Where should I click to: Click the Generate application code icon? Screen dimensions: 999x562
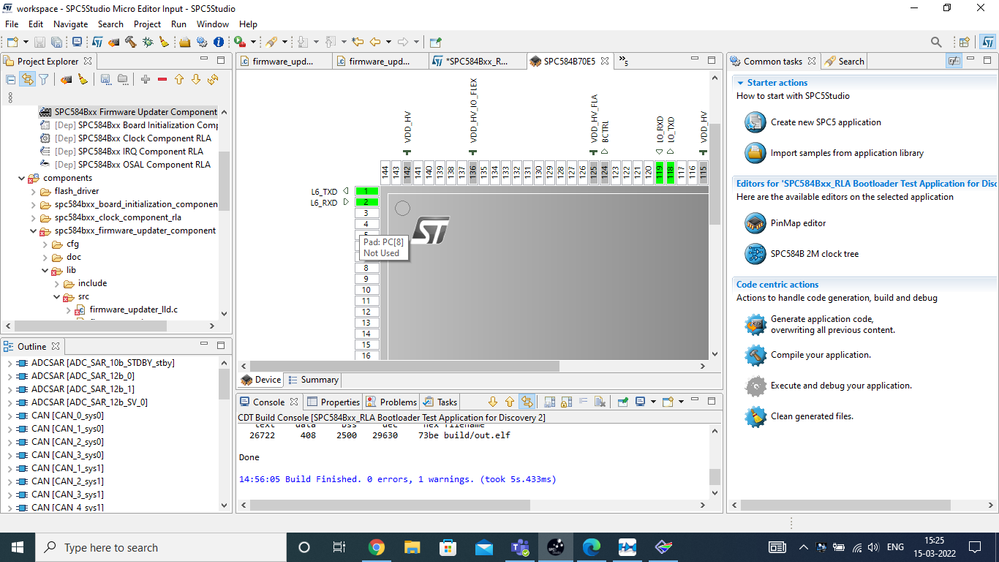(x=755, y=324)
